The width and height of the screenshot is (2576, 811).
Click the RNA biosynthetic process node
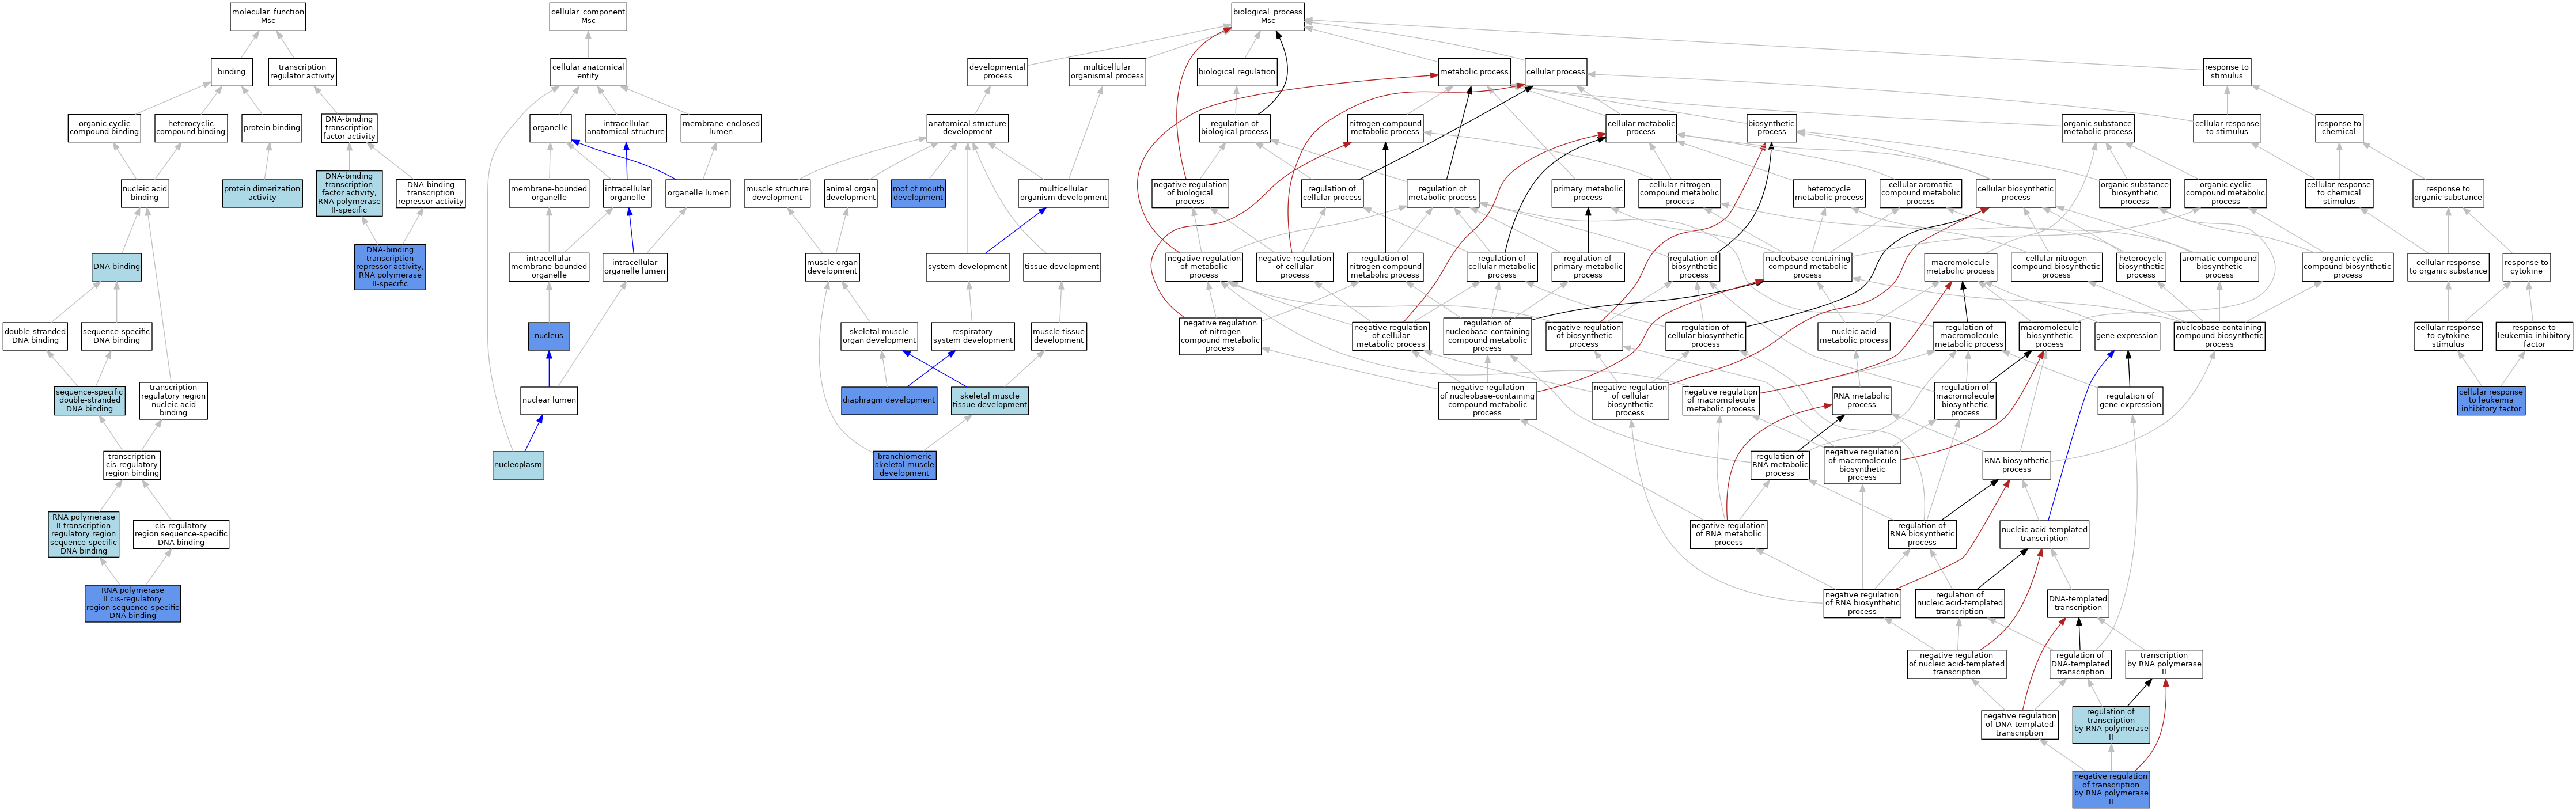(2016, 465)
